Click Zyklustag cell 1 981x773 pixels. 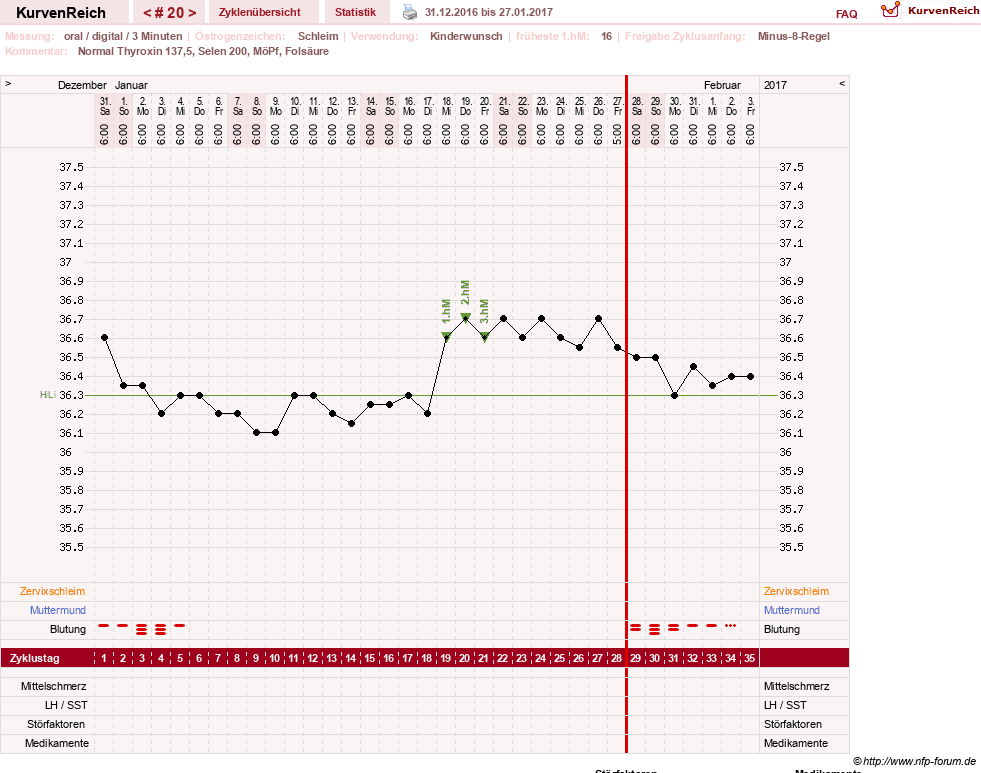point(104,658)
